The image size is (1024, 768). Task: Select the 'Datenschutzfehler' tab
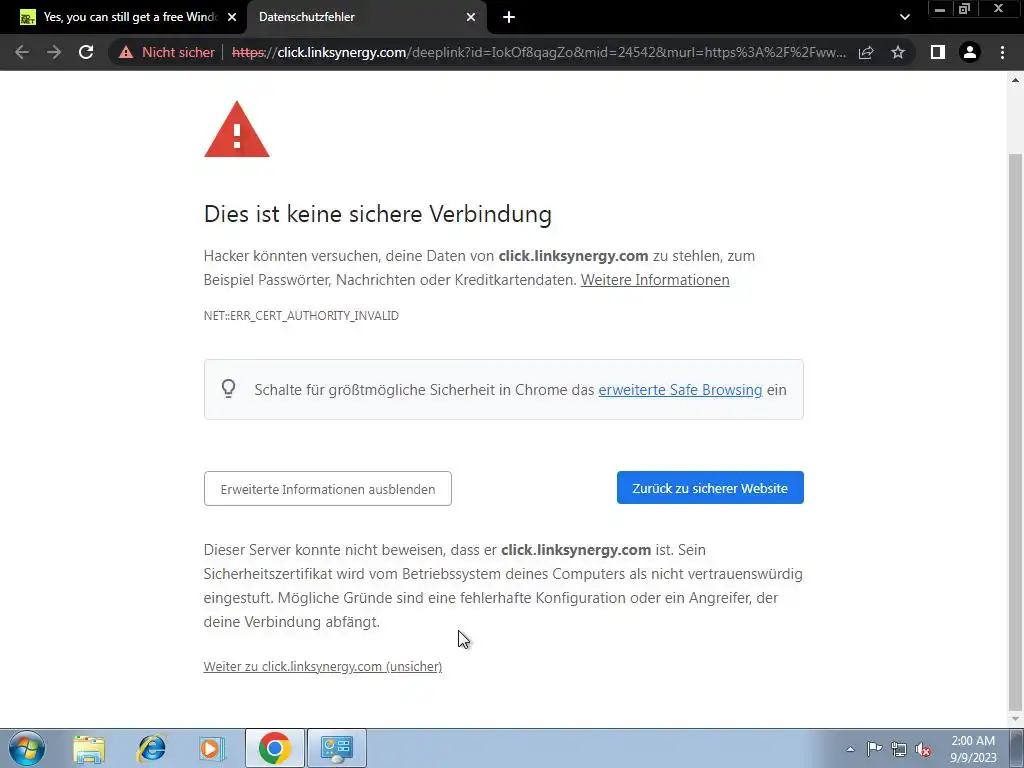tap(366, 17)
